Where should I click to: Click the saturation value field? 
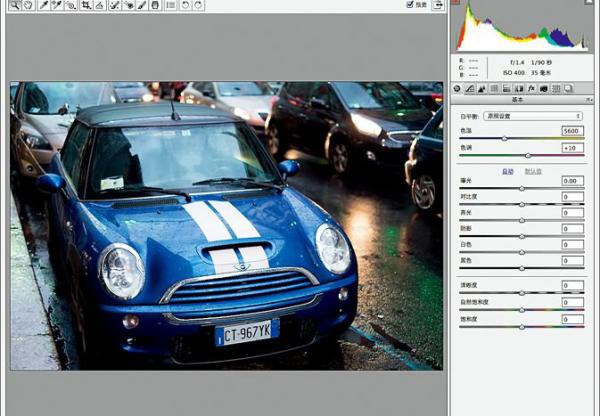pos(572,319)
